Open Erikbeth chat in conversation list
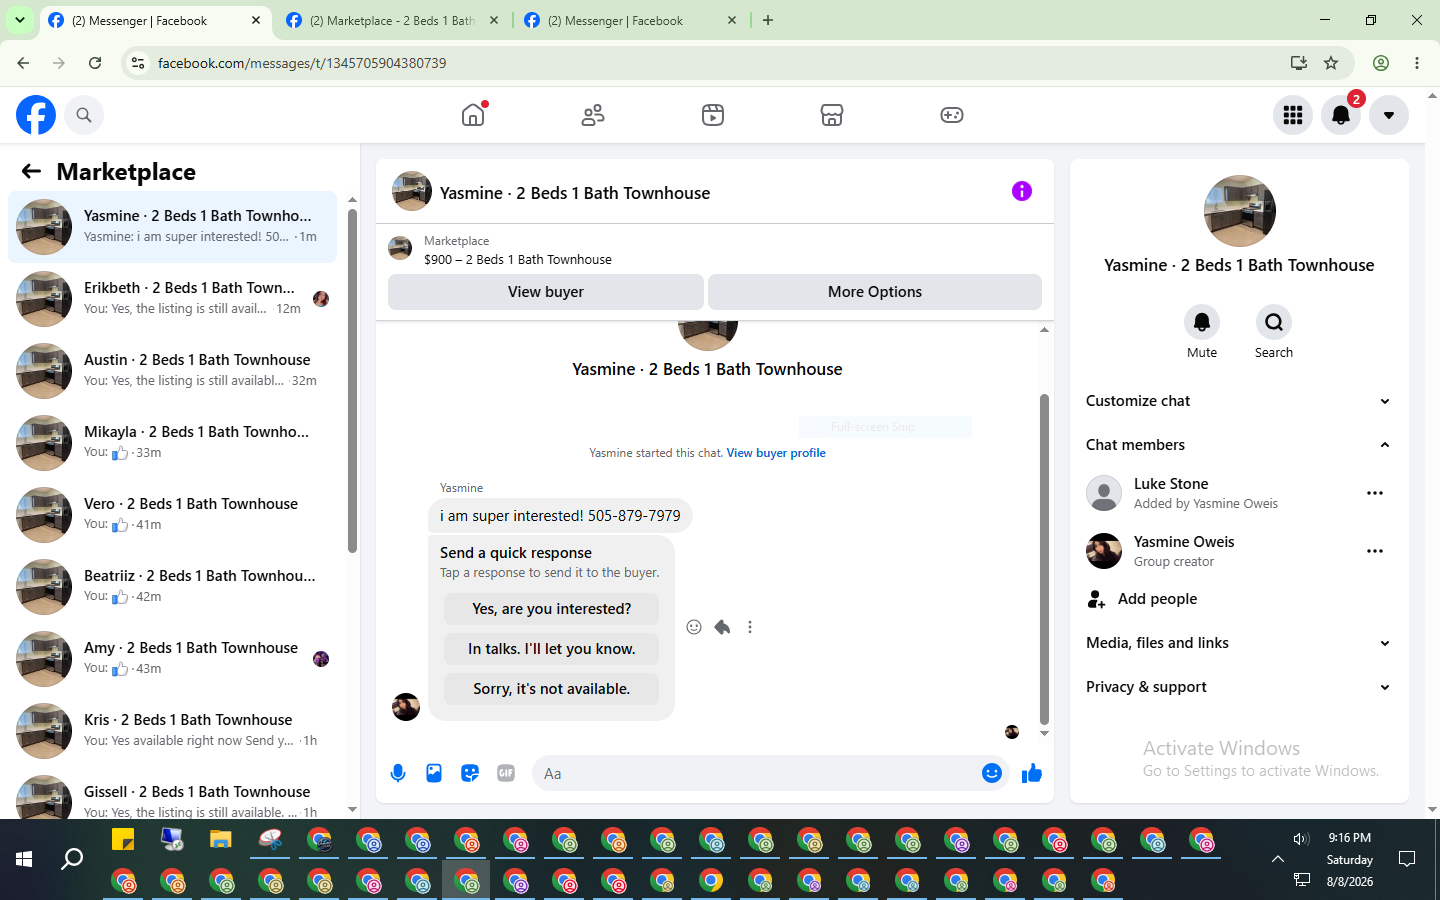This screenshot has height=900, width=1440. pos(173,299)
